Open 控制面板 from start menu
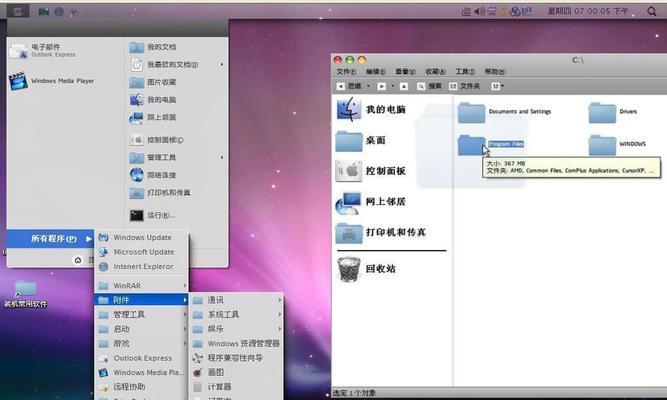The image size is (667, 400). tap(157, 140)
